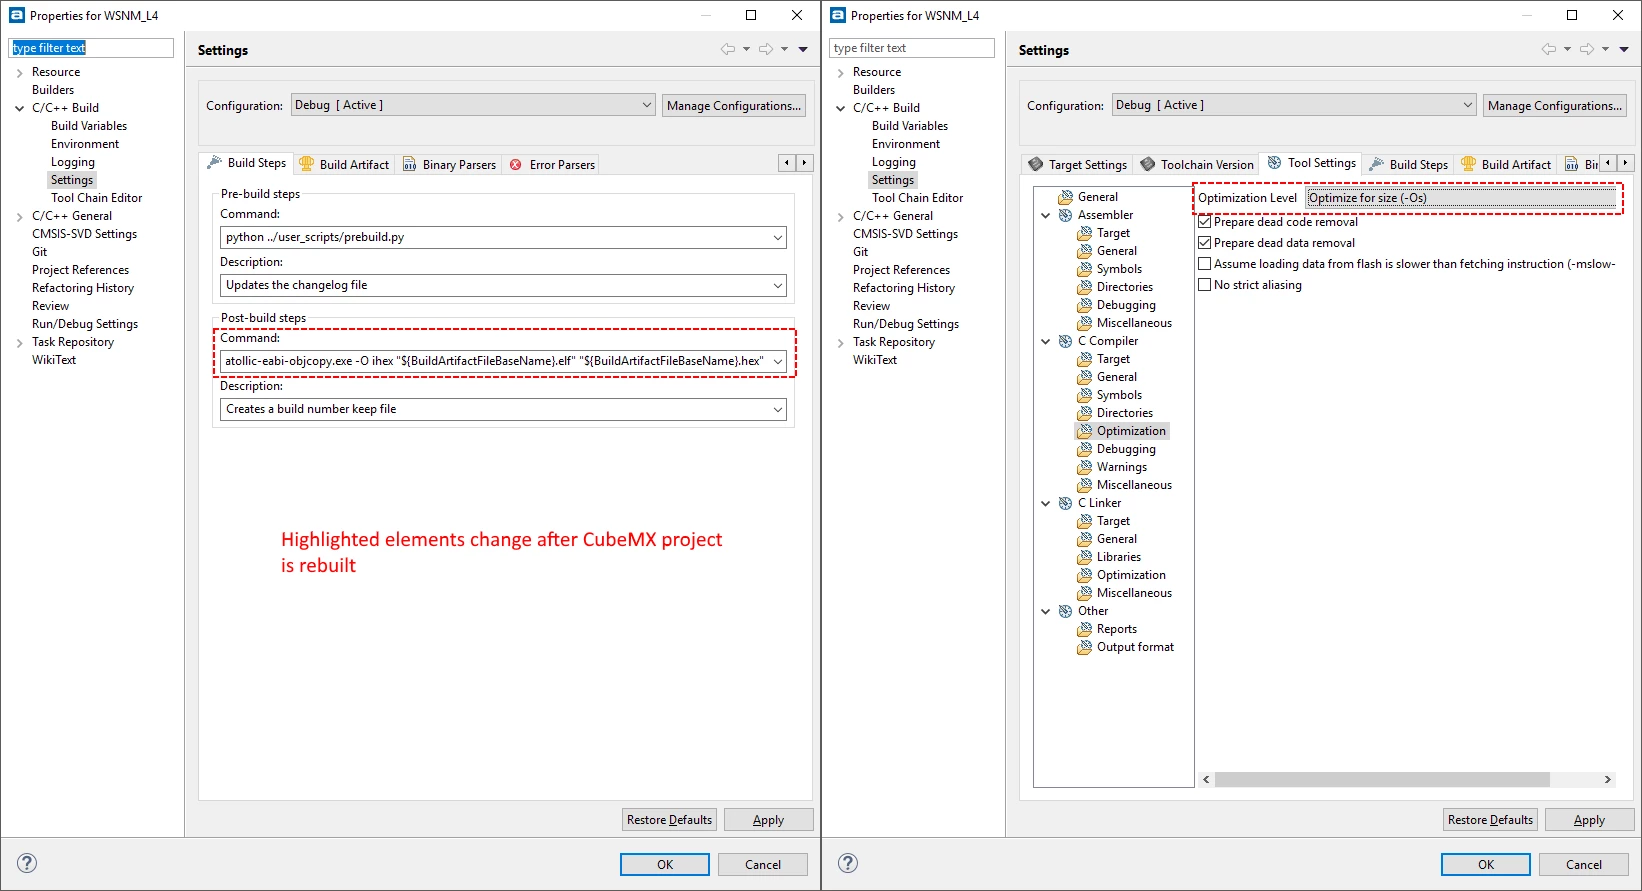The width and height of the screenshot is (1642, 891).
Task: Click forward navigation arrow in left Settings header
Action: [x=766, y=49]
